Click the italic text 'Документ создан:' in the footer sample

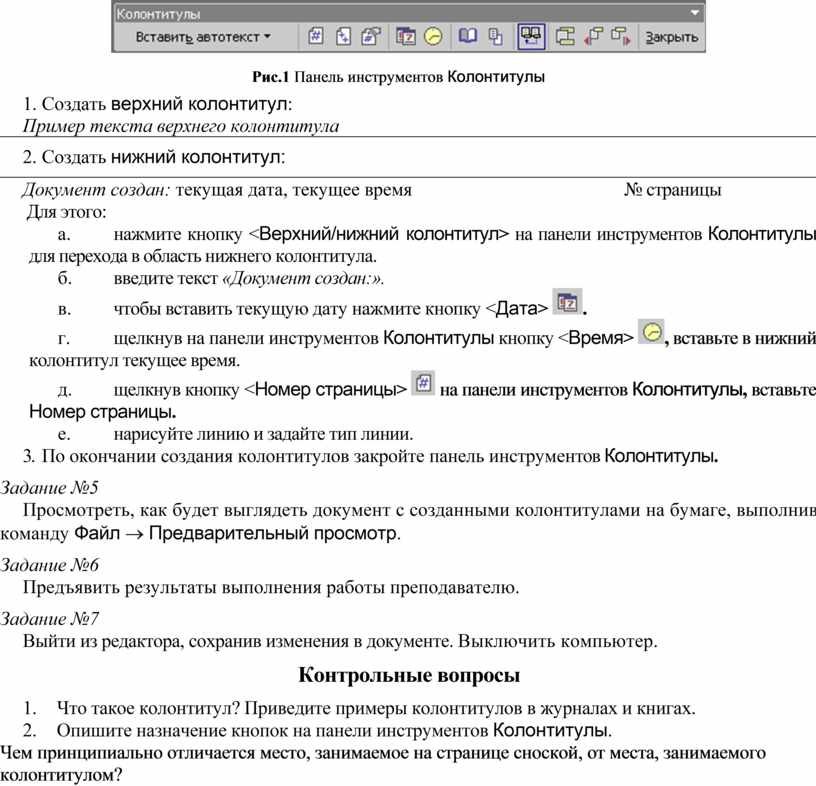coord(96,190)
